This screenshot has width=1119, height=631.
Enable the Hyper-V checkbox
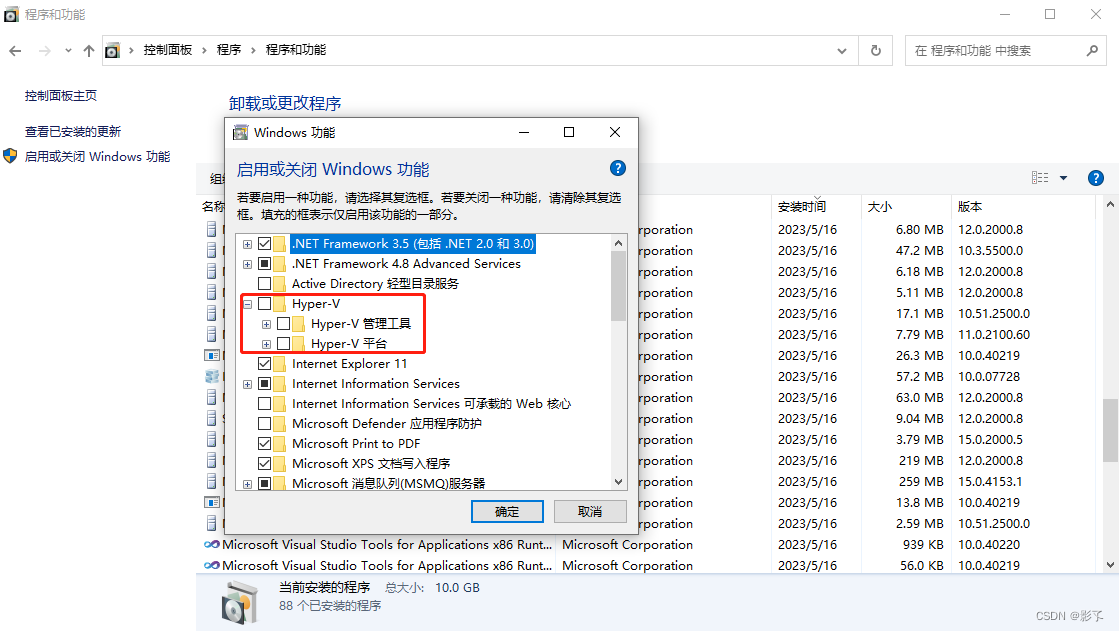(264, 303)
